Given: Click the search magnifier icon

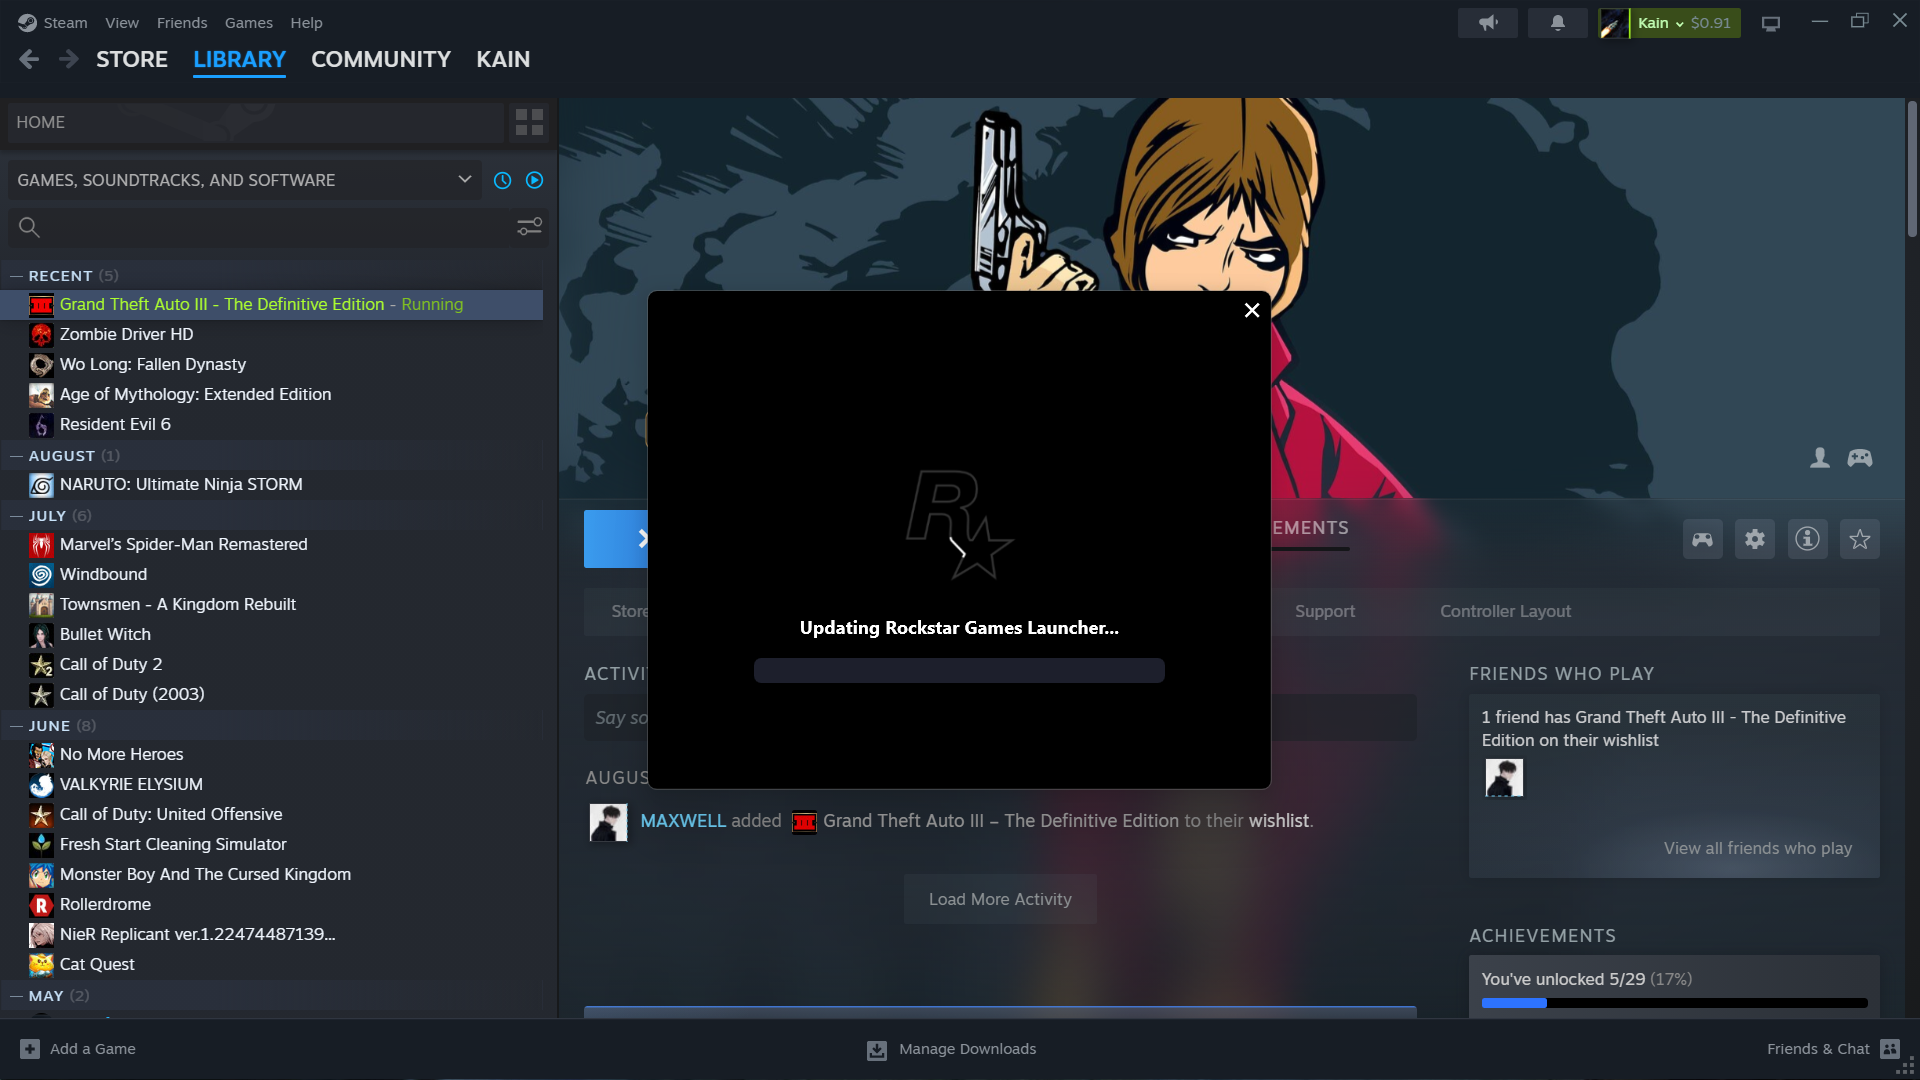Looking at the screenshot, I should click(29, 228).
